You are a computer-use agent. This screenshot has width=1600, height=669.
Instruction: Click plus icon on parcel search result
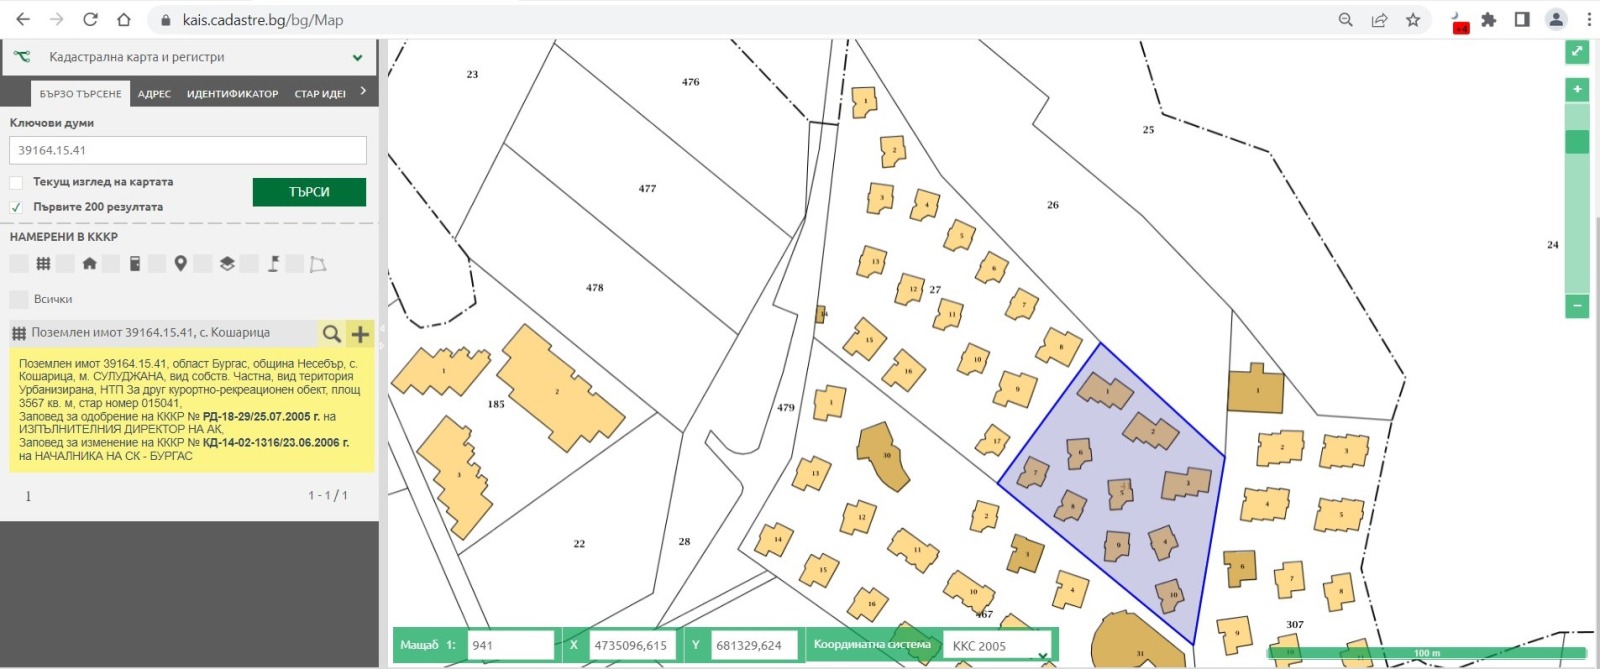[360, 334]
